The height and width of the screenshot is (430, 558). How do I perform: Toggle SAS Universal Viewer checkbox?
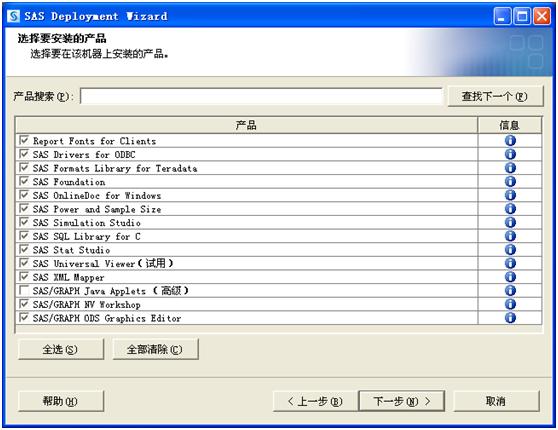tap(24, 263)
